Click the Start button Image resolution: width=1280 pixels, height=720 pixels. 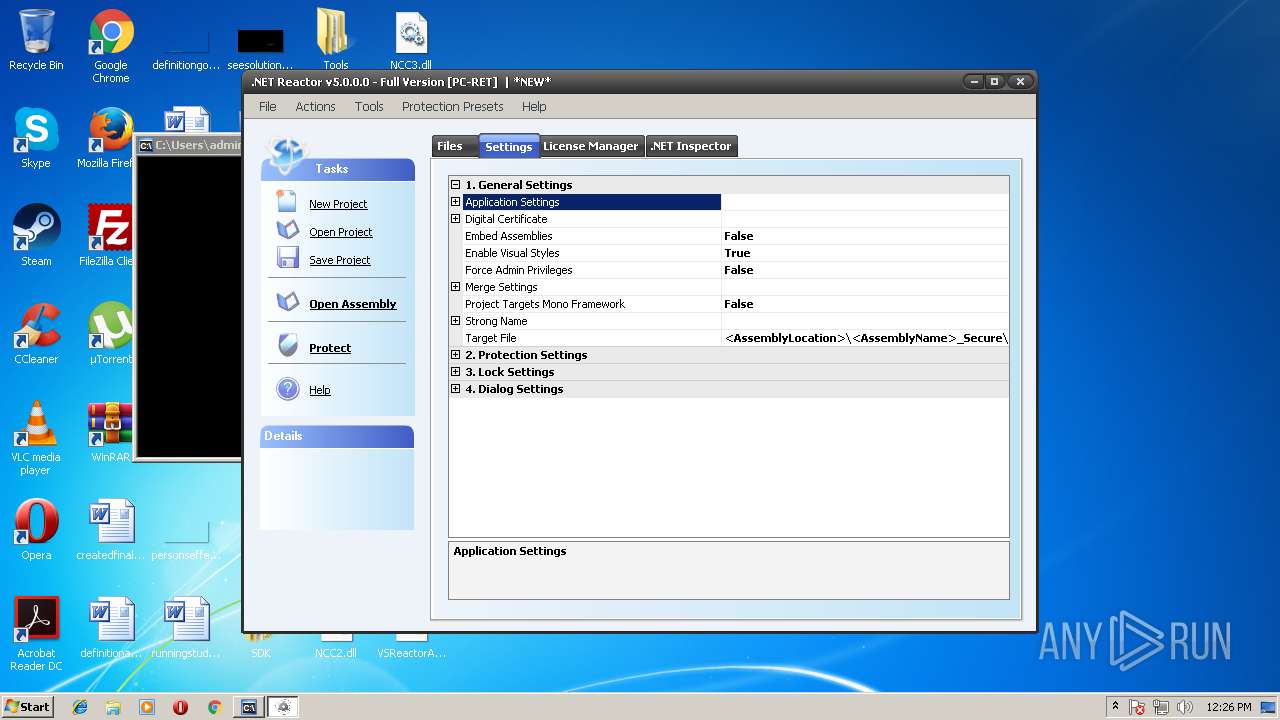27,706
